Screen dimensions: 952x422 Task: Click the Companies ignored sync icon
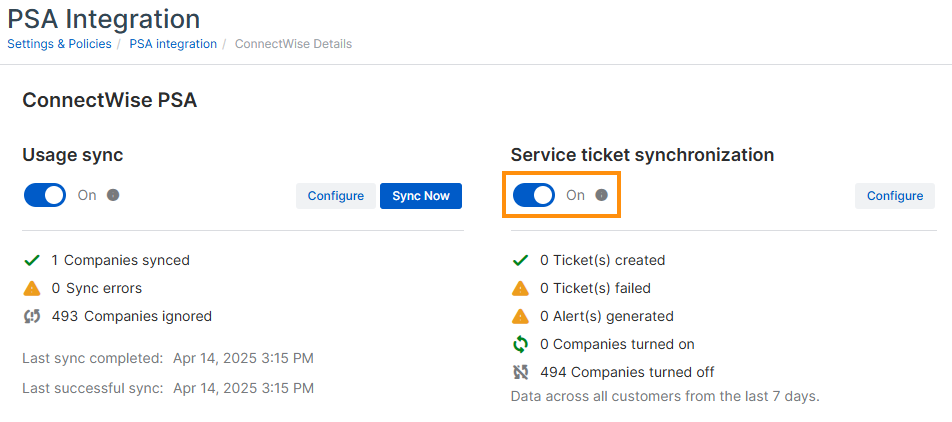(x=32, y=316)
